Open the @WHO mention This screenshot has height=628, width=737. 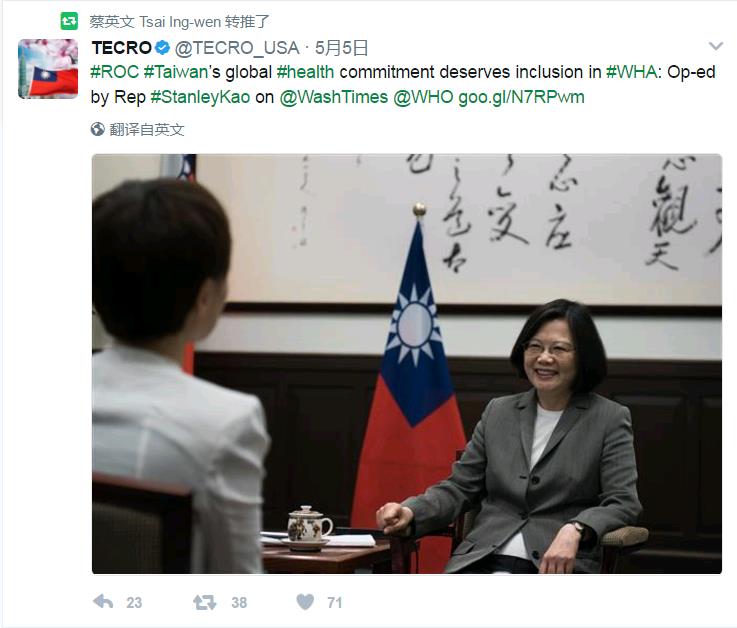click(x=423, y=97)
